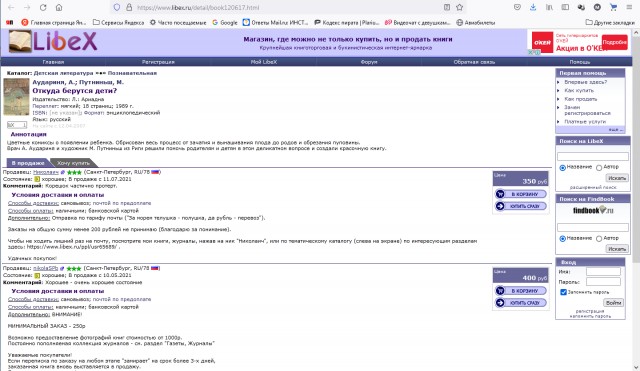Click the browser forward arrow

click(27, 7)
